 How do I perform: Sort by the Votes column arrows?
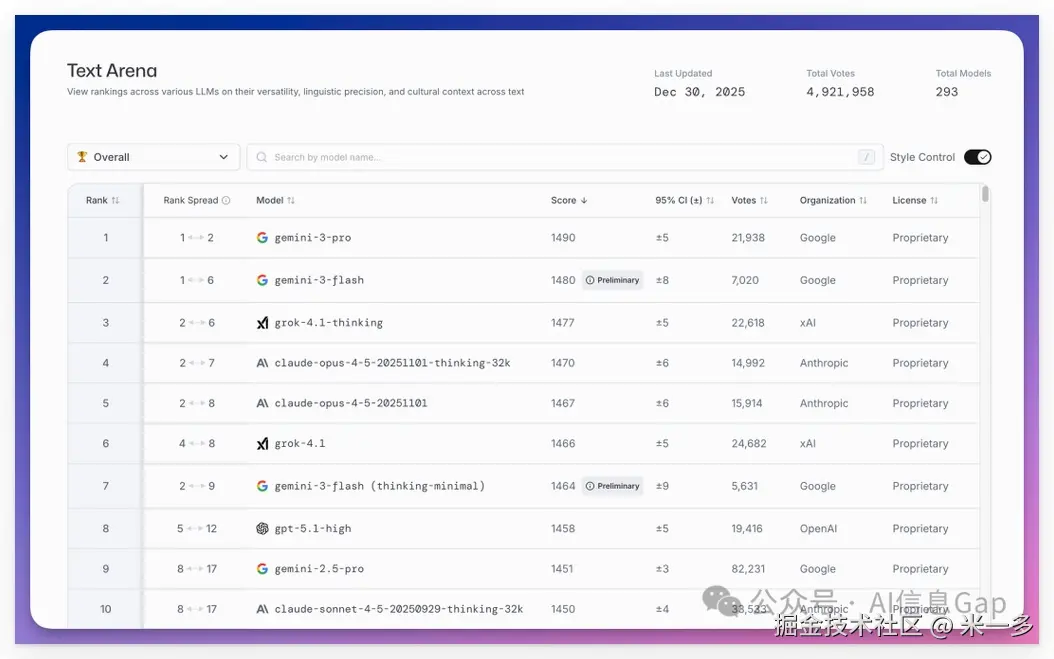pyautogui.click(x=764, y=200)
